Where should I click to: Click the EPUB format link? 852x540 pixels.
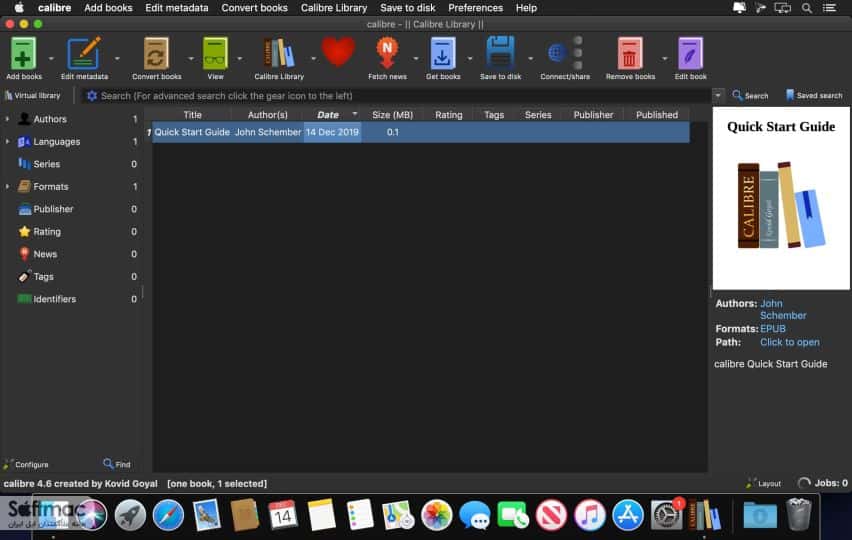pyautogui.click(x=773, y=329)
